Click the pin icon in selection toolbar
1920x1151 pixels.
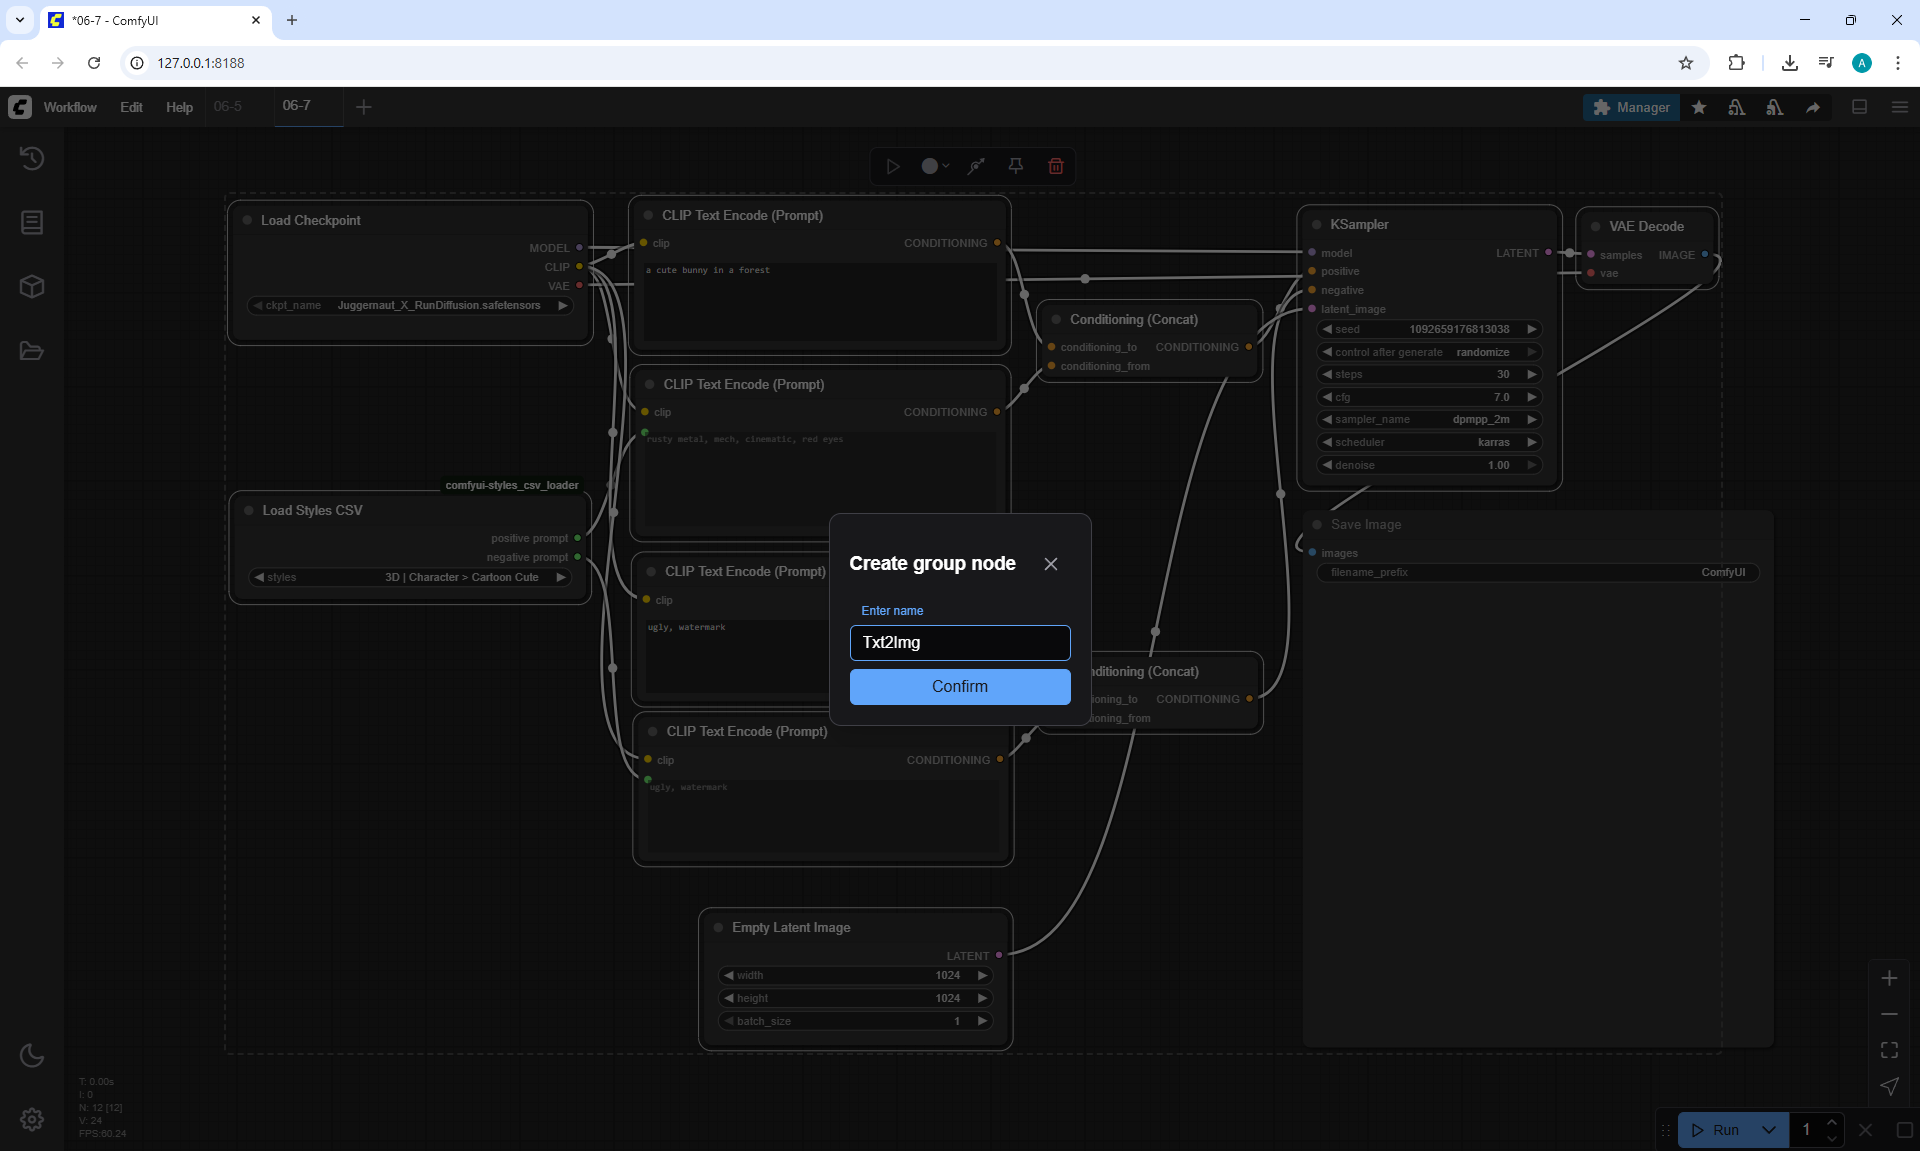(x=1015, y=166)
